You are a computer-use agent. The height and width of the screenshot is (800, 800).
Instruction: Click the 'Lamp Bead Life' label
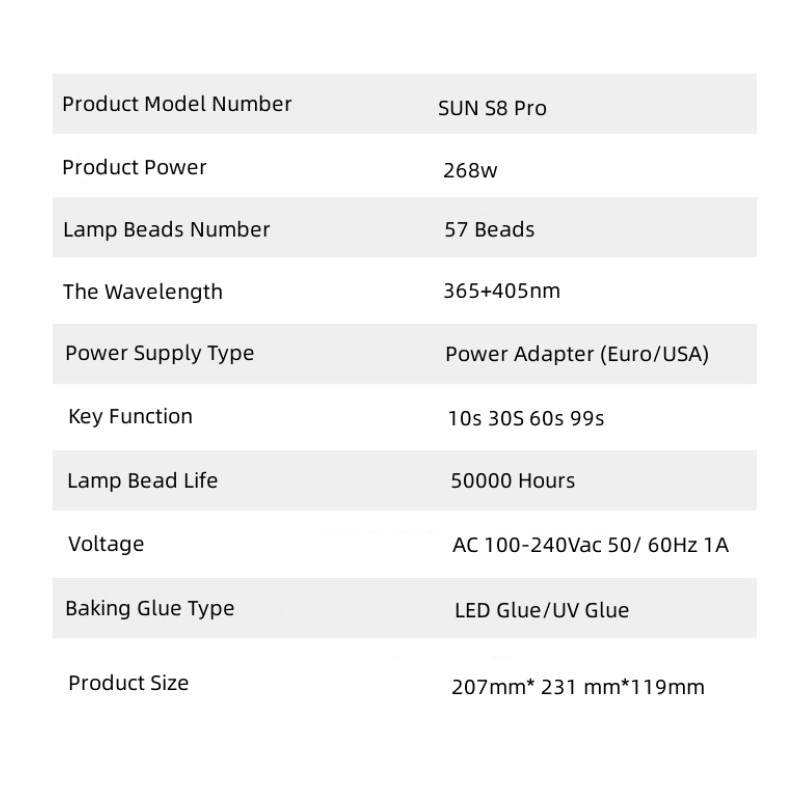[x=142, y=480]
